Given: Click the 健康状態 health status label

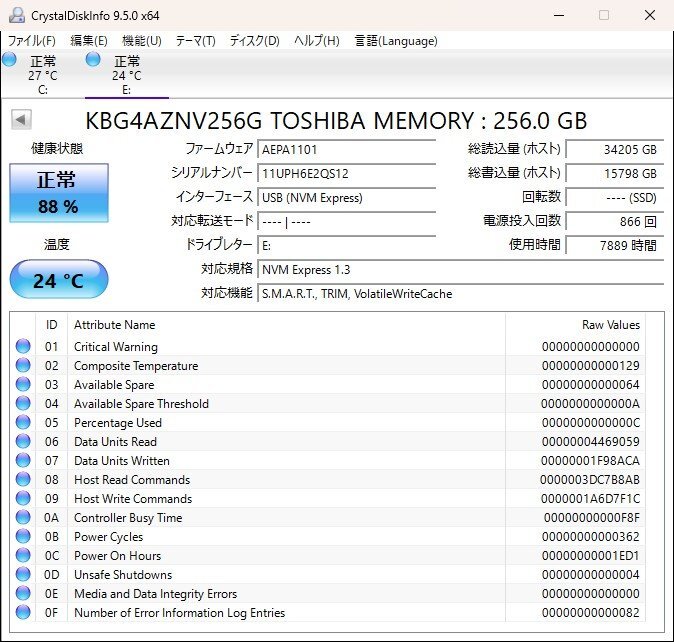Looking at the screenshot, I should point(57,149).
